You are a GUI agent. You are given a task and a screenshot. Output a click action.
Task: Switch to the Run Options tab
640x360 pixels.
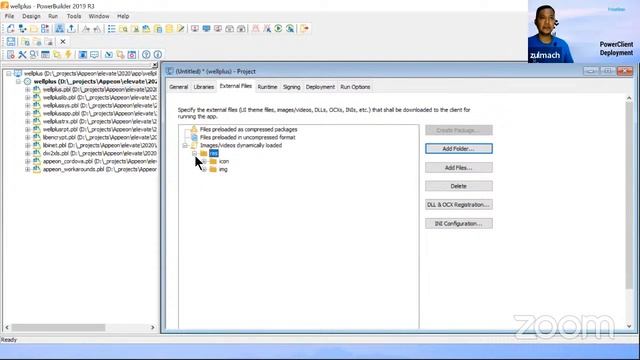pyautogui.click(x=355, y=87)
